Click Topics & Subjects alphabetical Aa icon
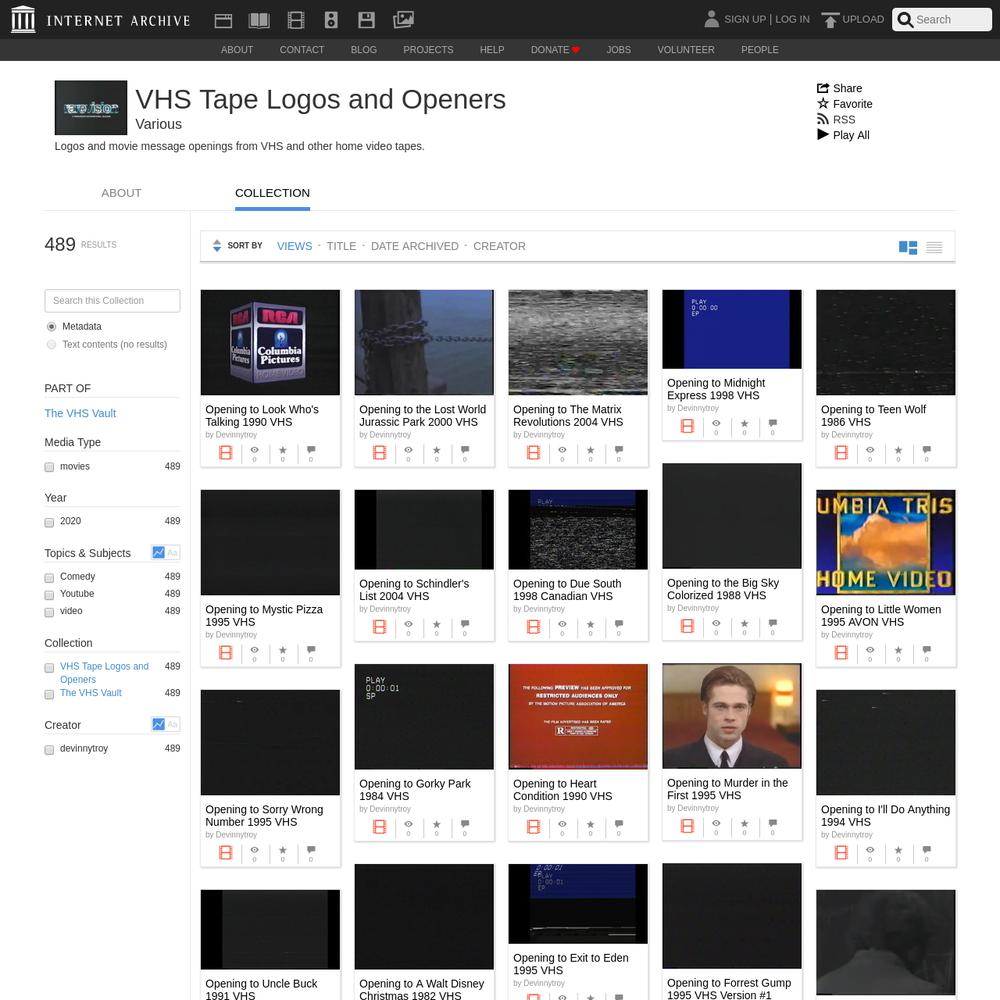 pos(172,552)
